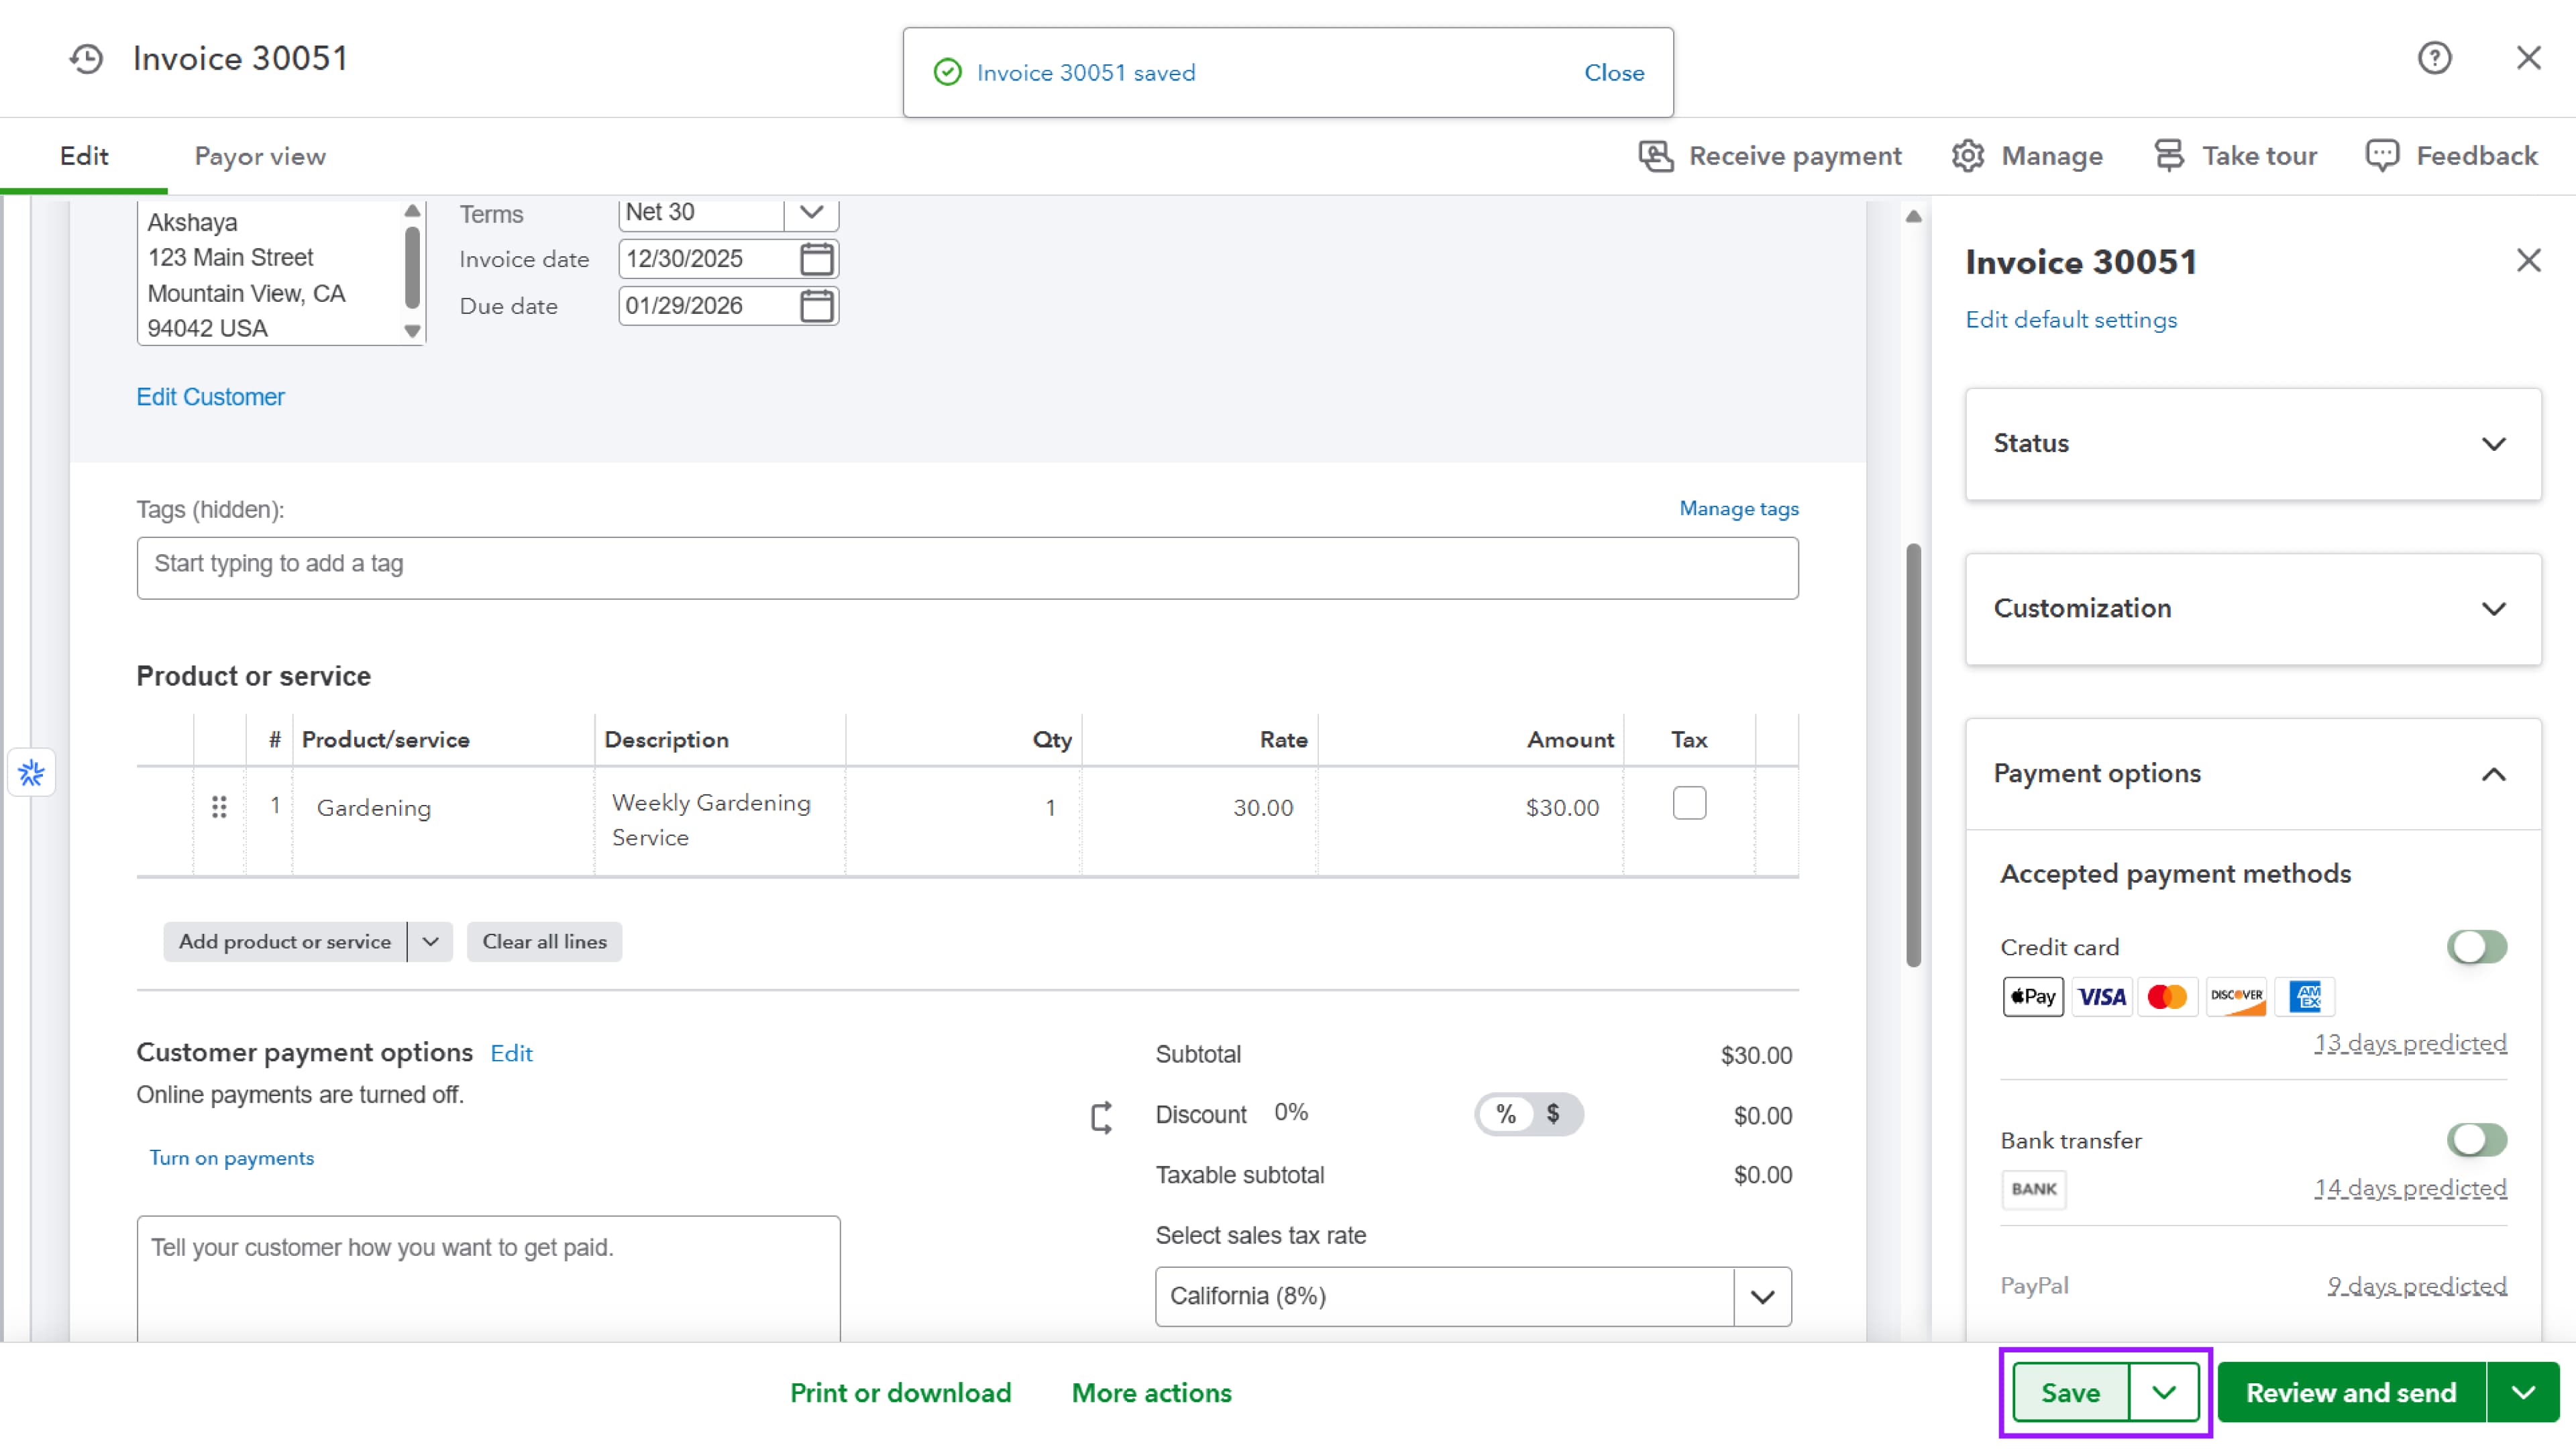2576x1449 pixels.
Task: Click the Take tour signpost icon
Action: pyautogui.click(x=2168, y=156)
